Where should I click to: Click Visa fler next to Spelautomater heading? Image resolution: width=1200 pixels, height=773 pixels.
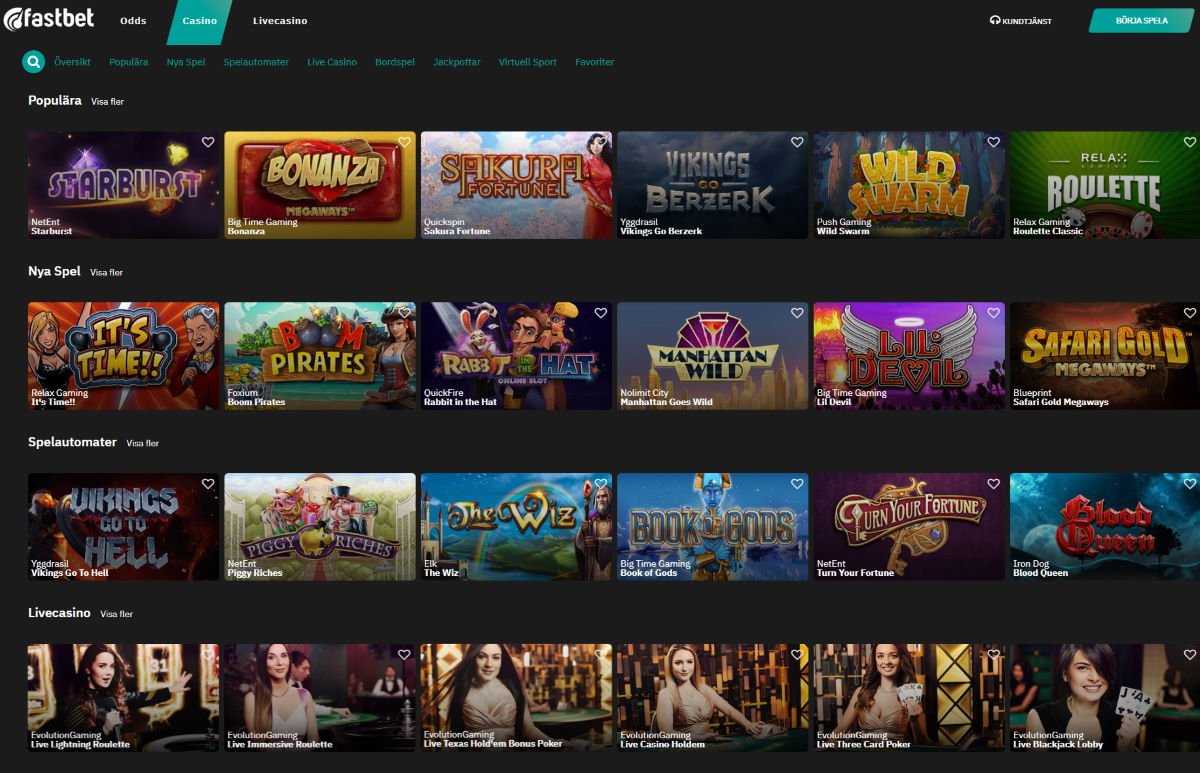[x=142, y=443]
